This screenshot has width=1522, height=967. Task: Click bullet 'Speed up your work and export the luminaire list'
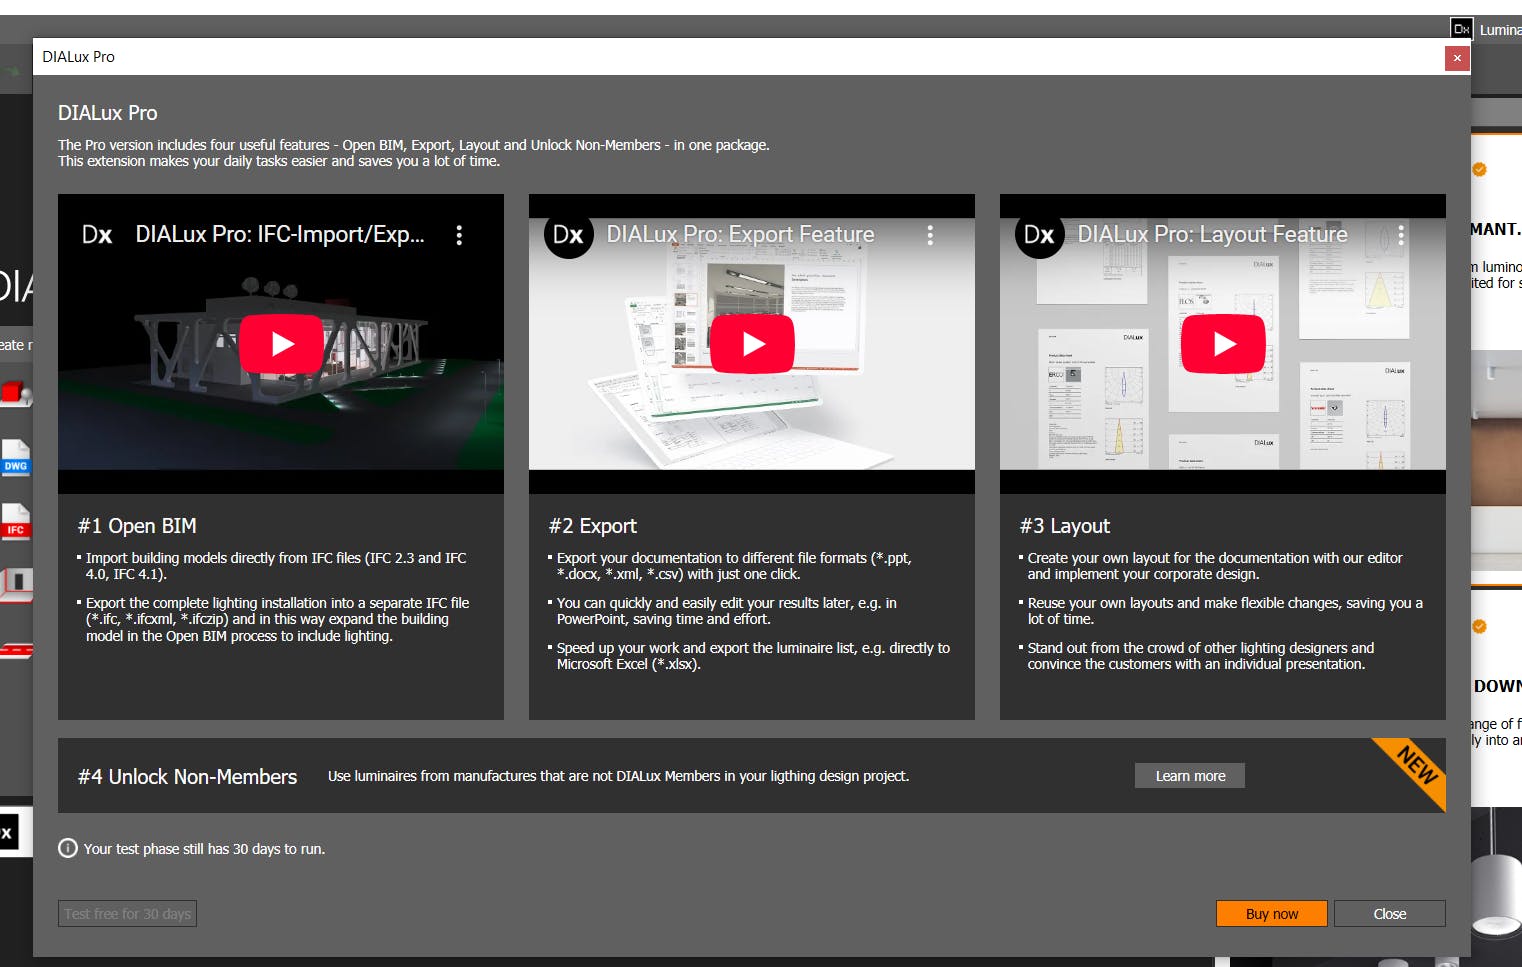(x=753, y=656)
